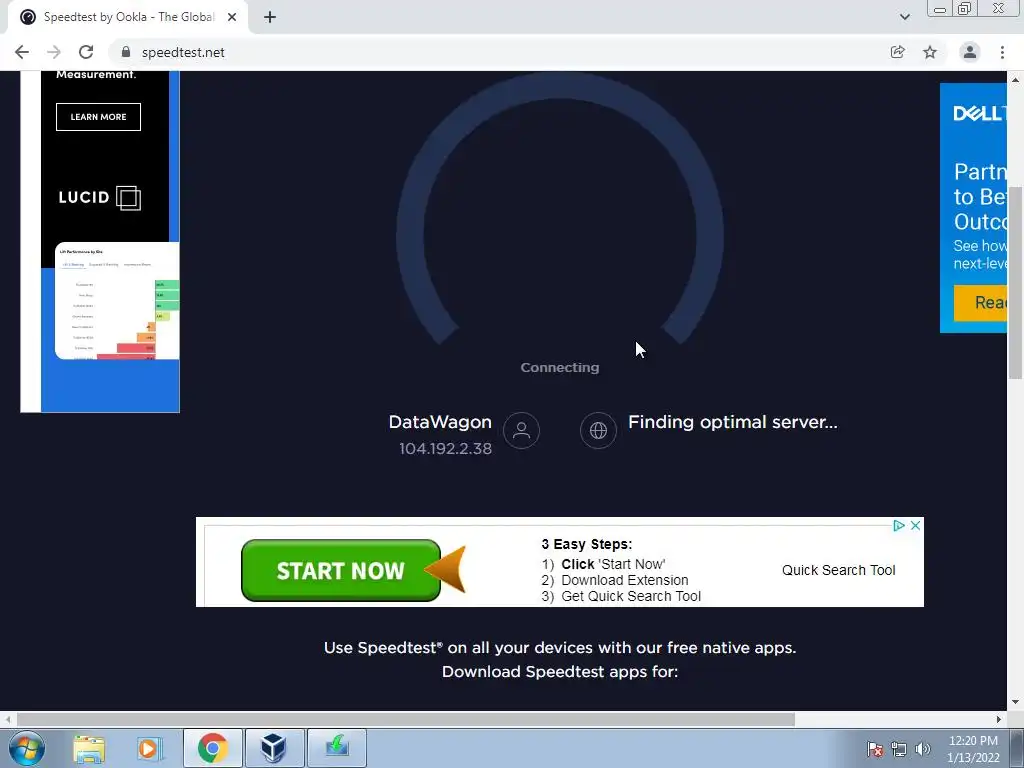
Task: Click the speedtest.net address bar
Action: [496, 52]
